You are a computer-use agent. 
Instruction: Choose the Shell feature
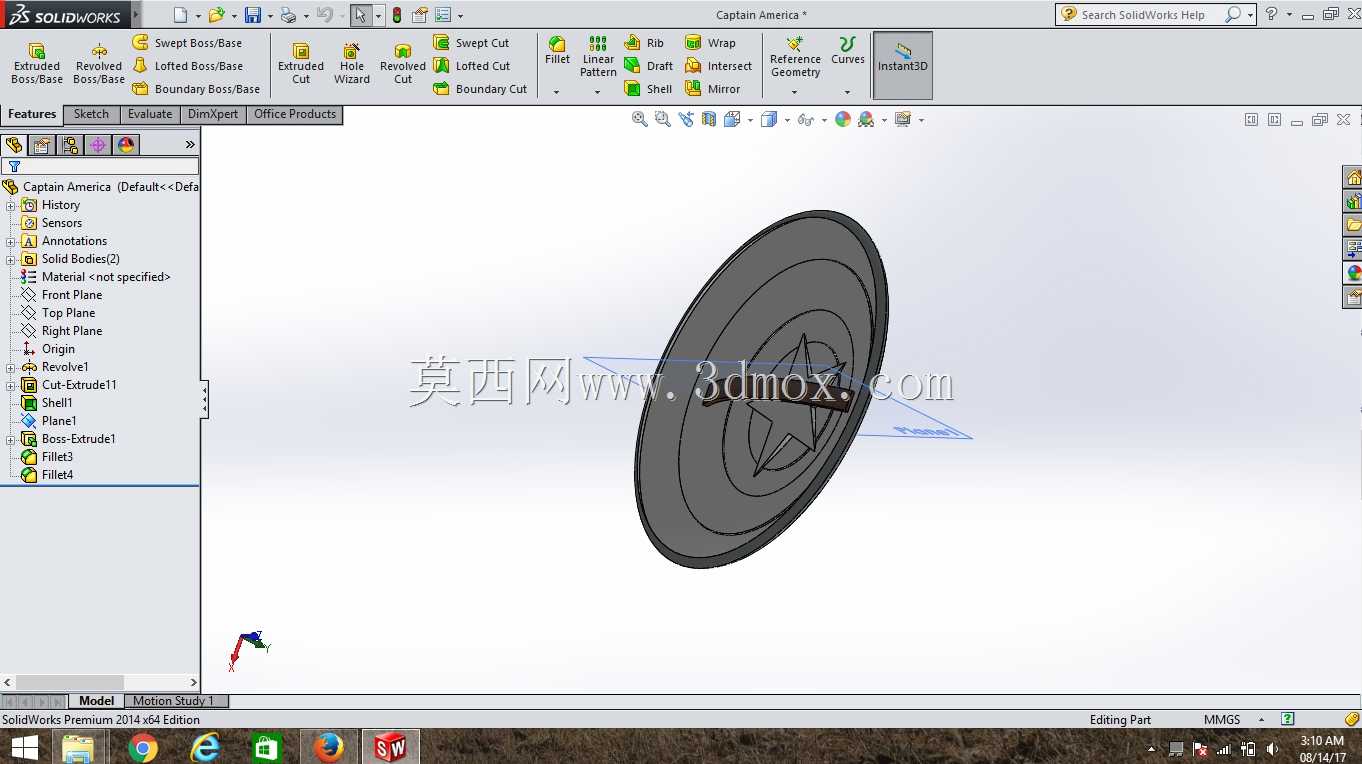648,89
